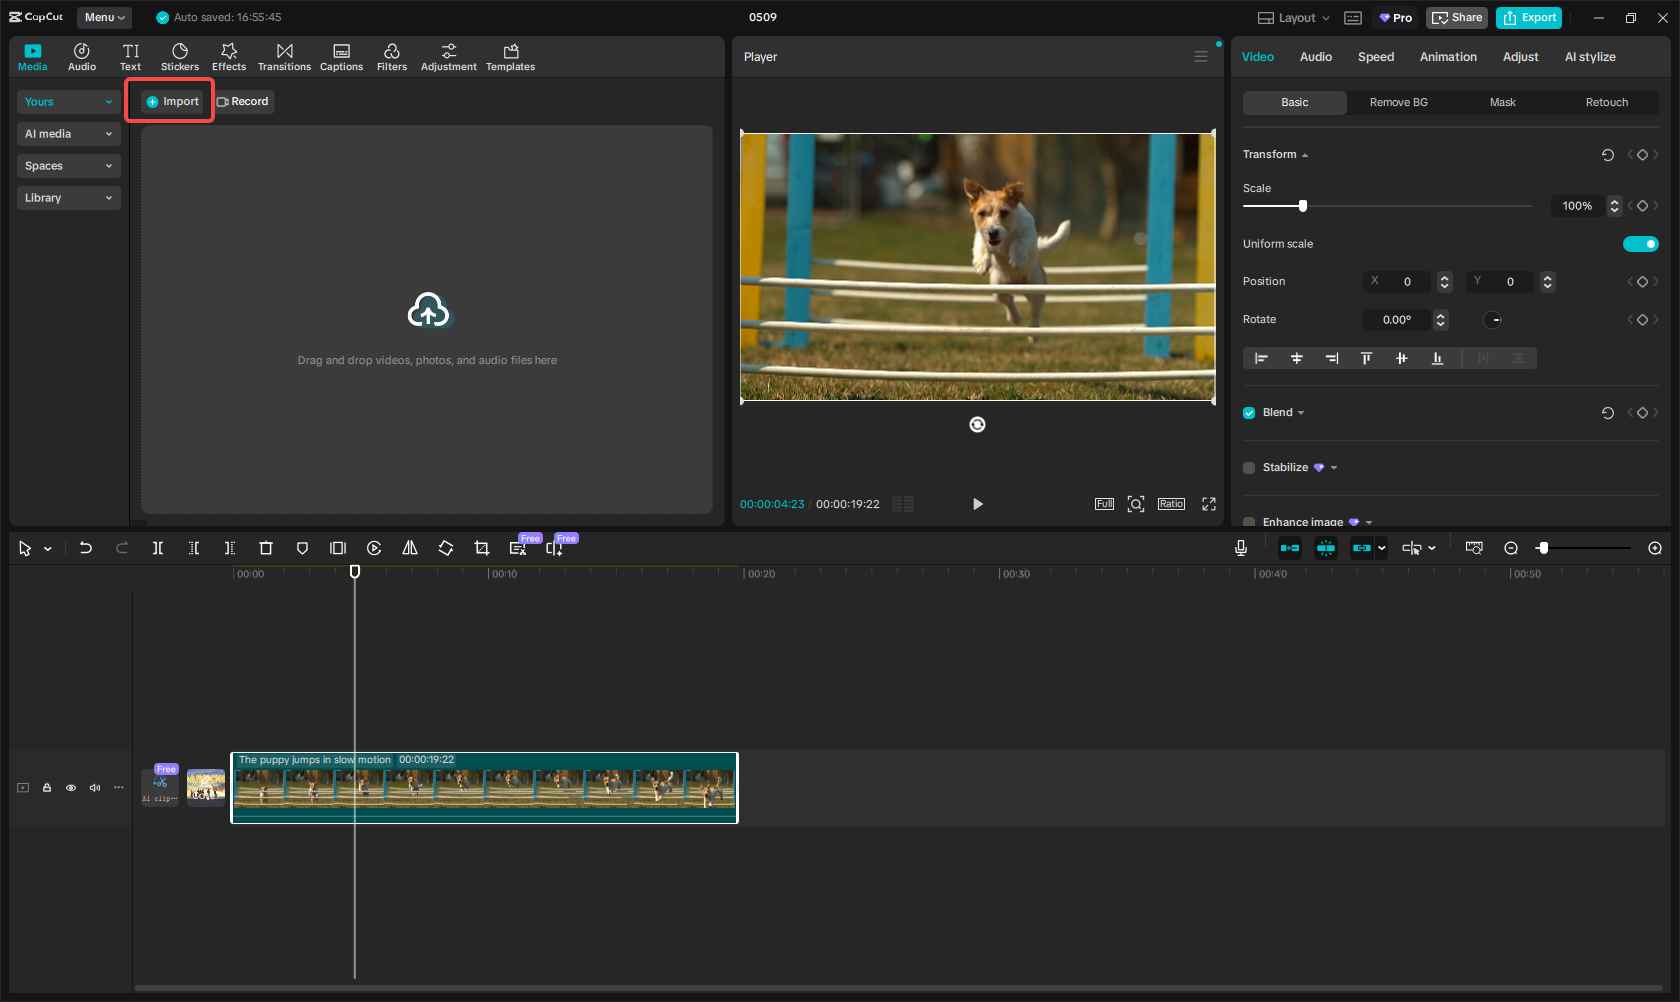The width and height of the screenshot is (1680, 1002).
Task: Select the Split tool in the timeline toolbar
Action: tap(157, 548)
